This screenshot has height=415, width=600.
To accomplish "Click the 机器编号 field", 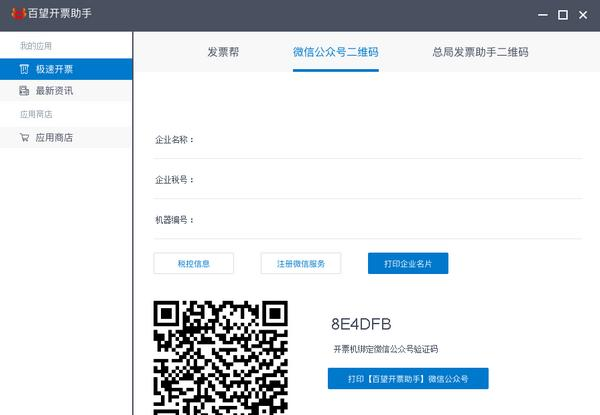I will 368,220.
